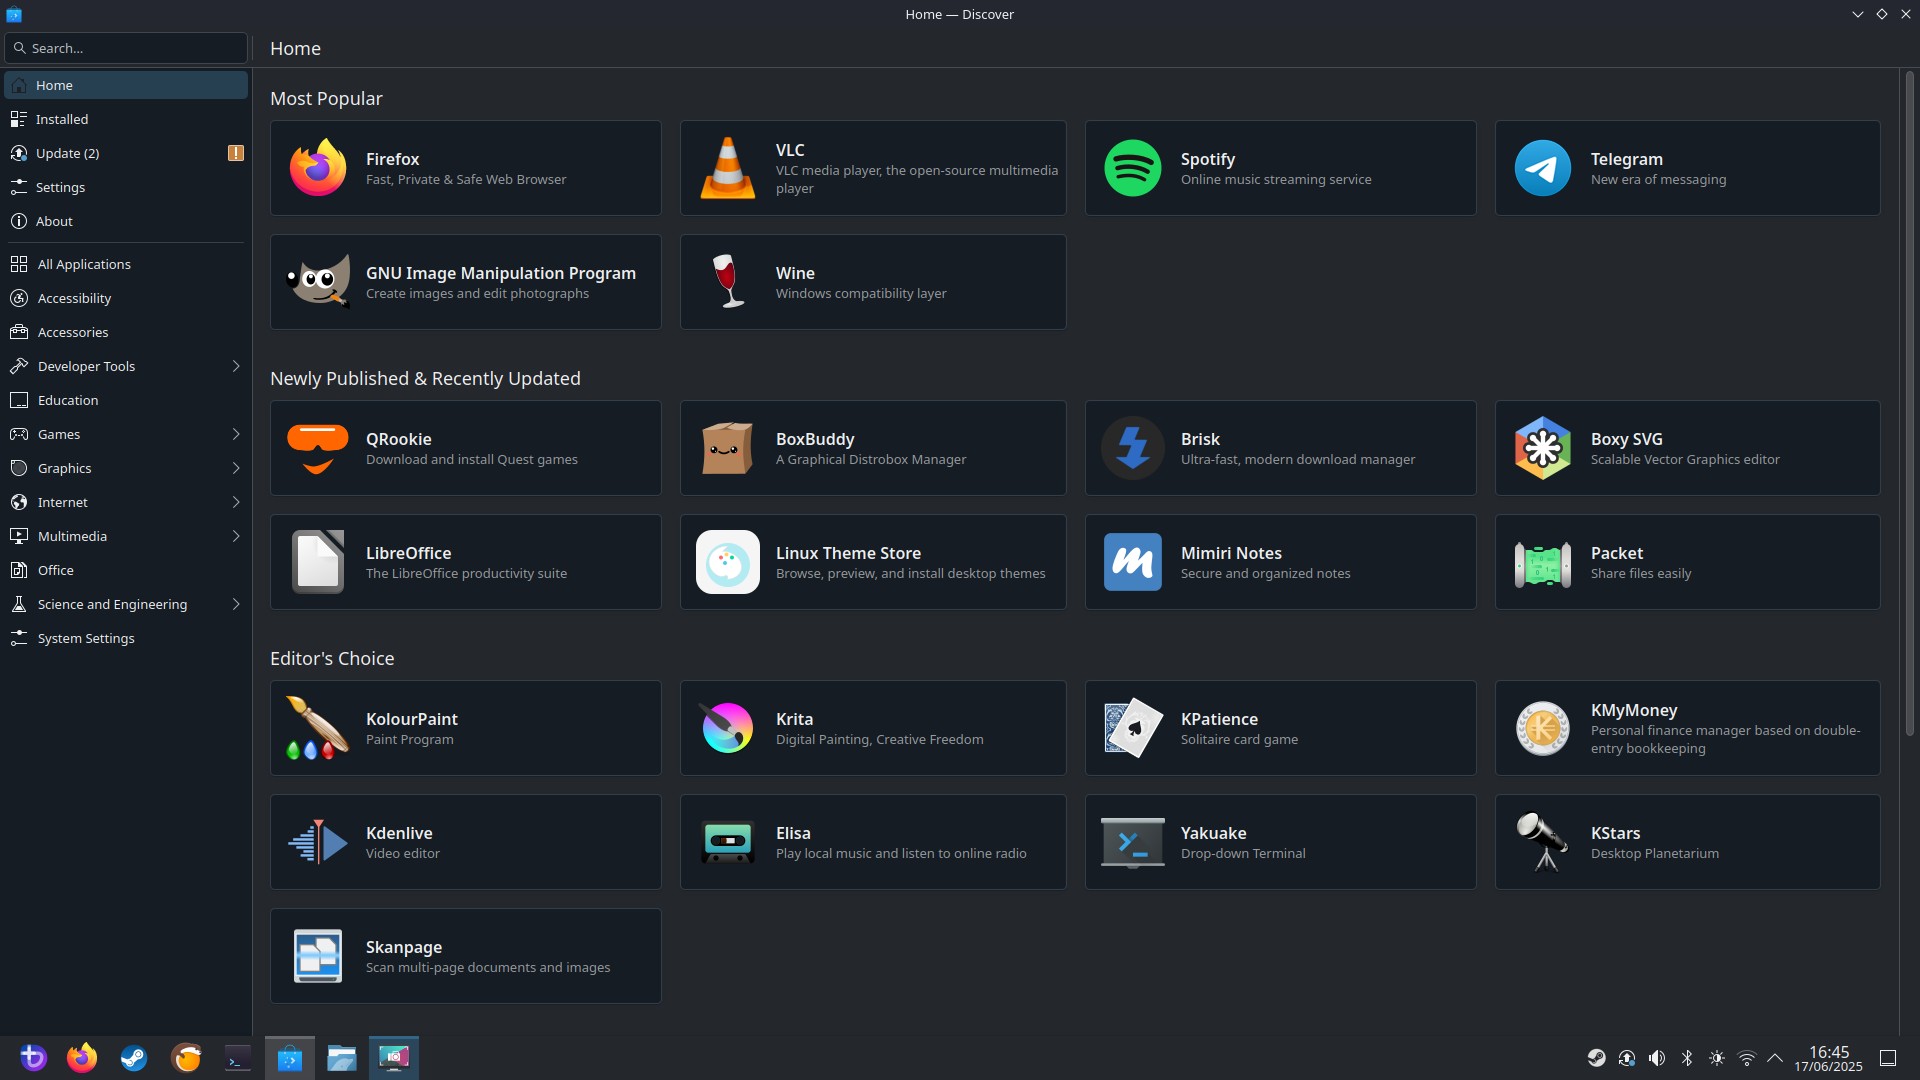Open Wi-Fi network tray icon
Image resolution: width=1920 pixels, height=1080 pixels.
pyautogui.click(x=1747, y=1058)
